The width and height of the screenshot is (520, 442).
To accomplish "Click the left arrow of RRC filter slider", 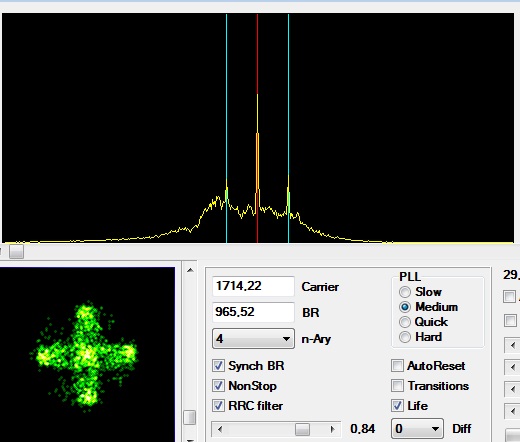I will click(x=219, y=429).
